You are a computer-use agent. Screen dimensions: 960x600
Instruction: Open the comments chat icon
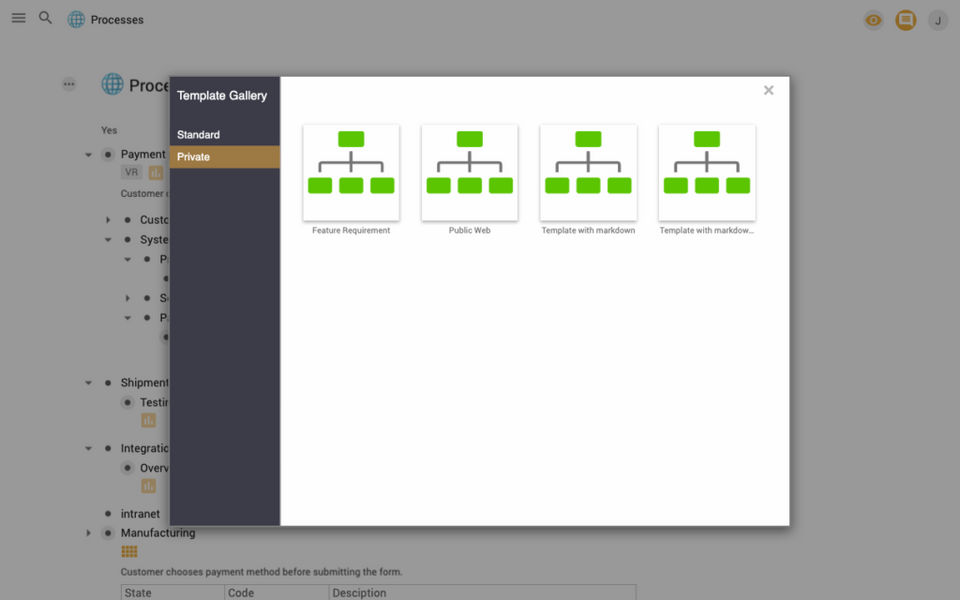906,20
